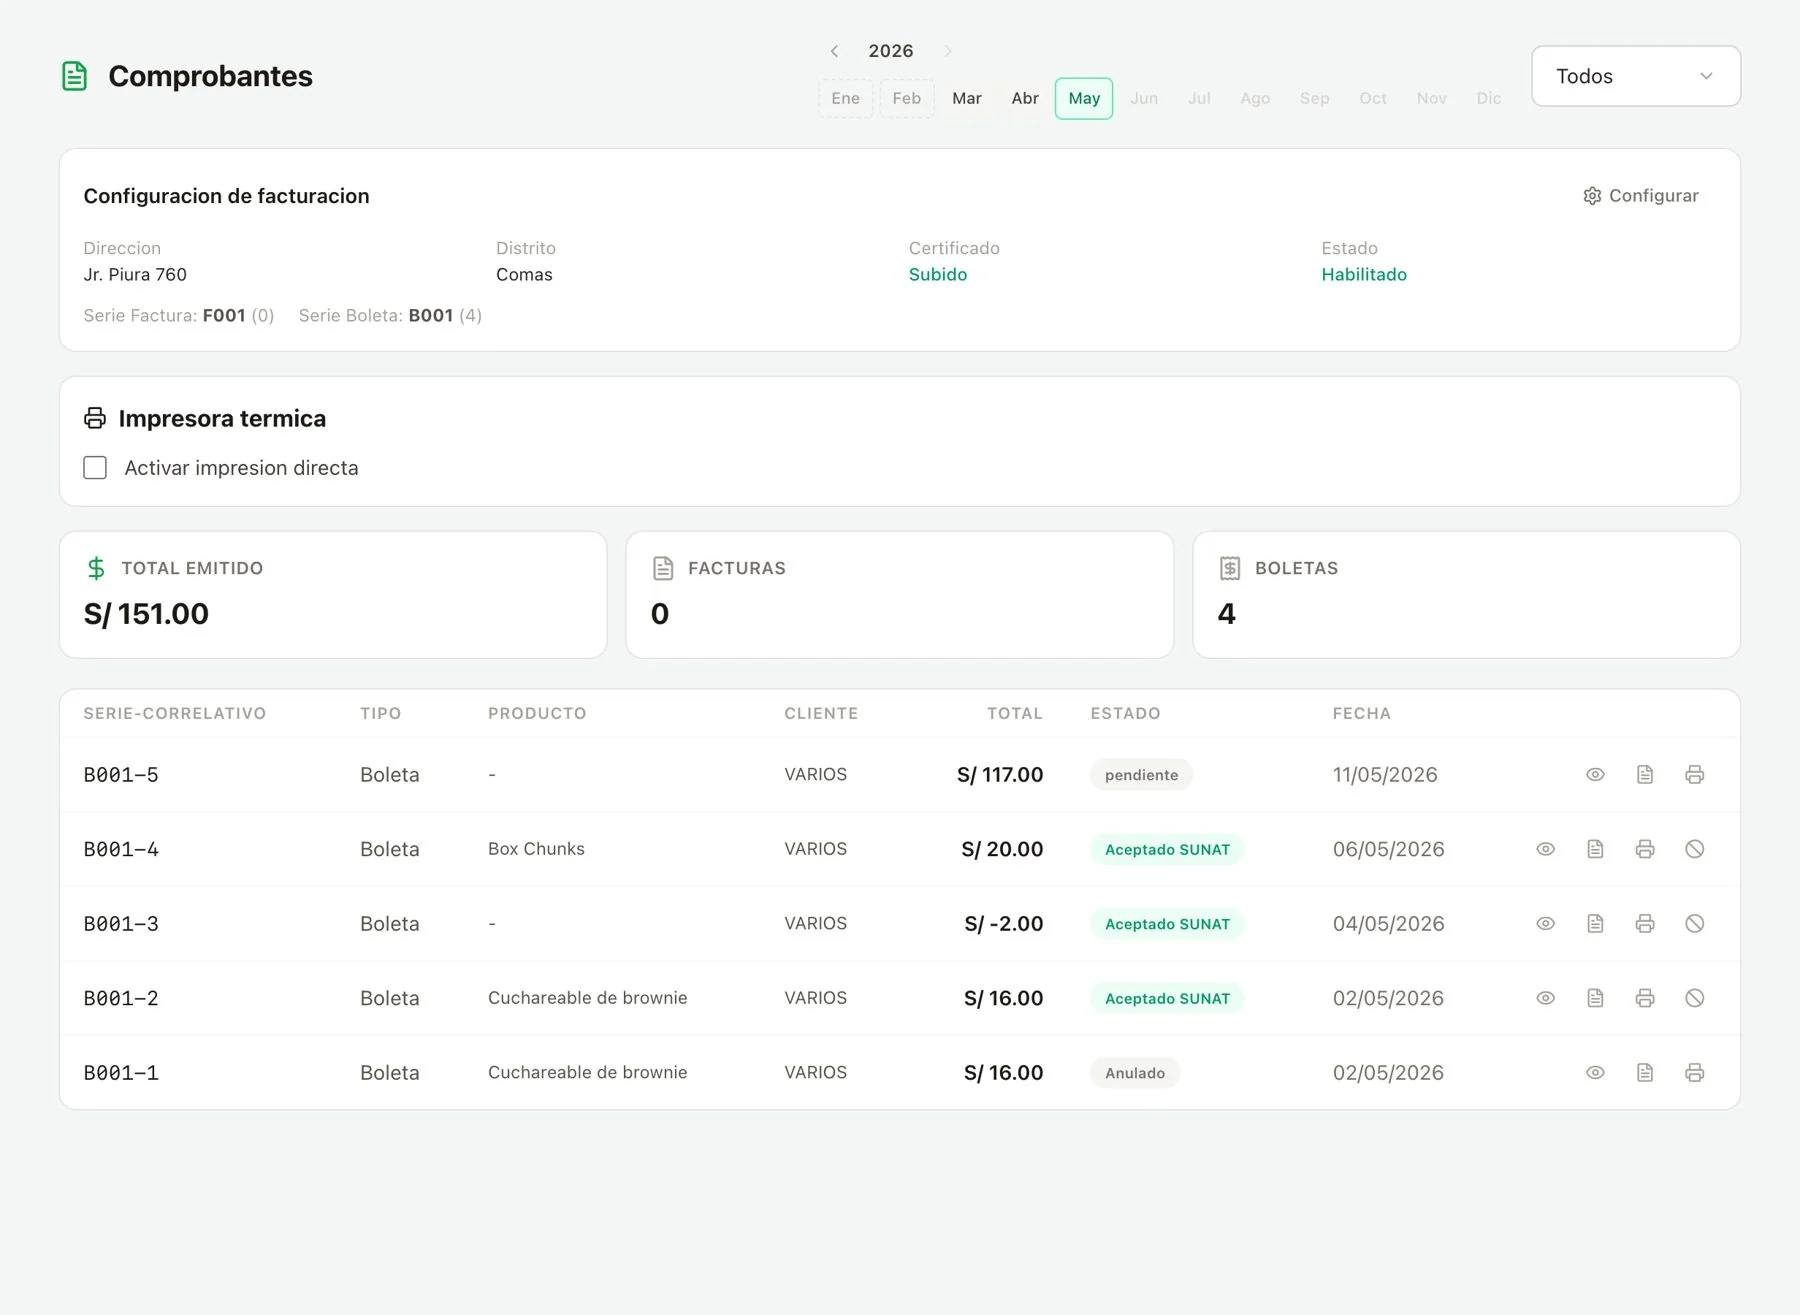View details of boleta B001-3

pyautogui.click(x=1545, y=924)
